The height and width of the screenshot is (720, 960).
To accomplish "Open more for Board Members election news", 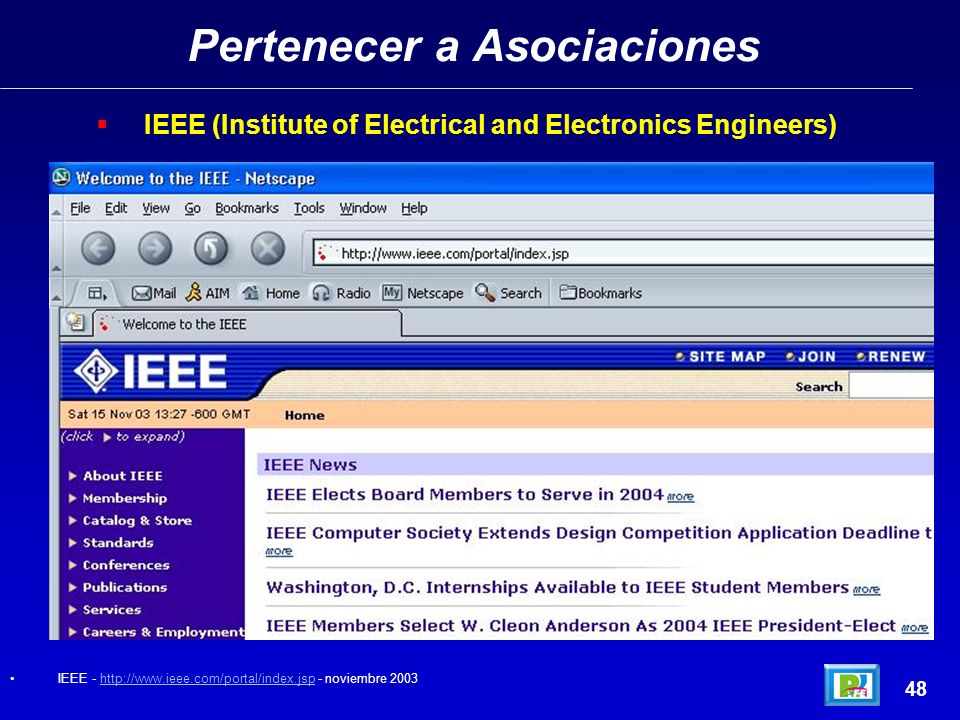I will coord(680,497).
